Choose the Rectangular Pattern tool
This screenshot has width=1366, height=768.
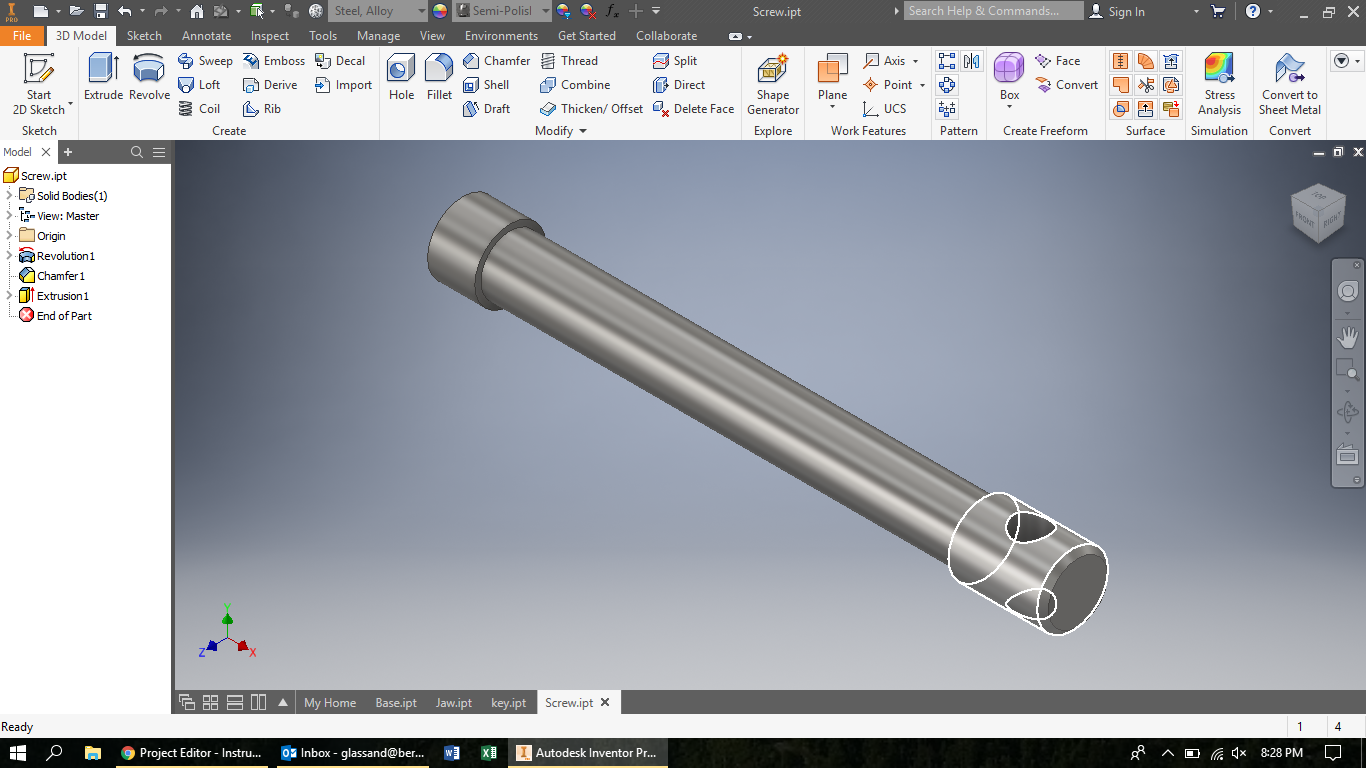pos(946,61)
